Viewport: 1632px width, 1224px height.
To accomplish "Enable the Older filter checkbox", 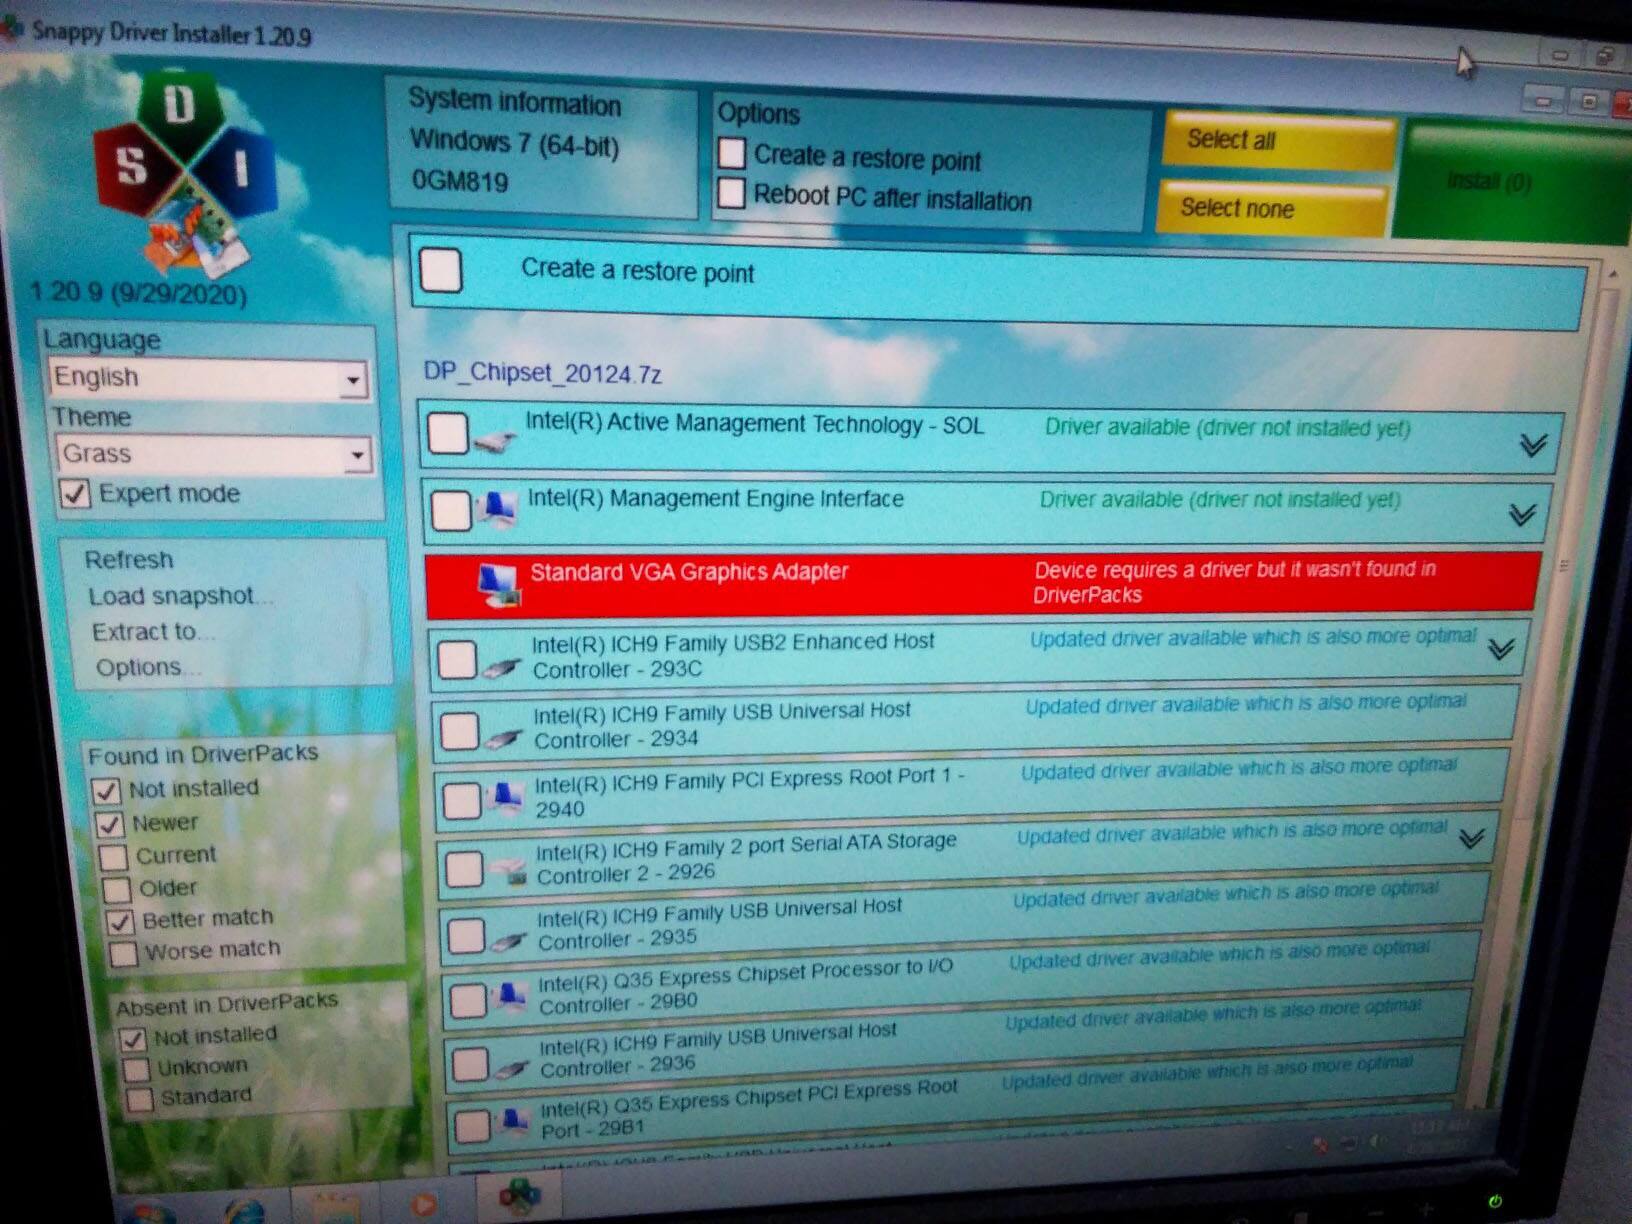I will pyautogui.click(x=117, y=889).
